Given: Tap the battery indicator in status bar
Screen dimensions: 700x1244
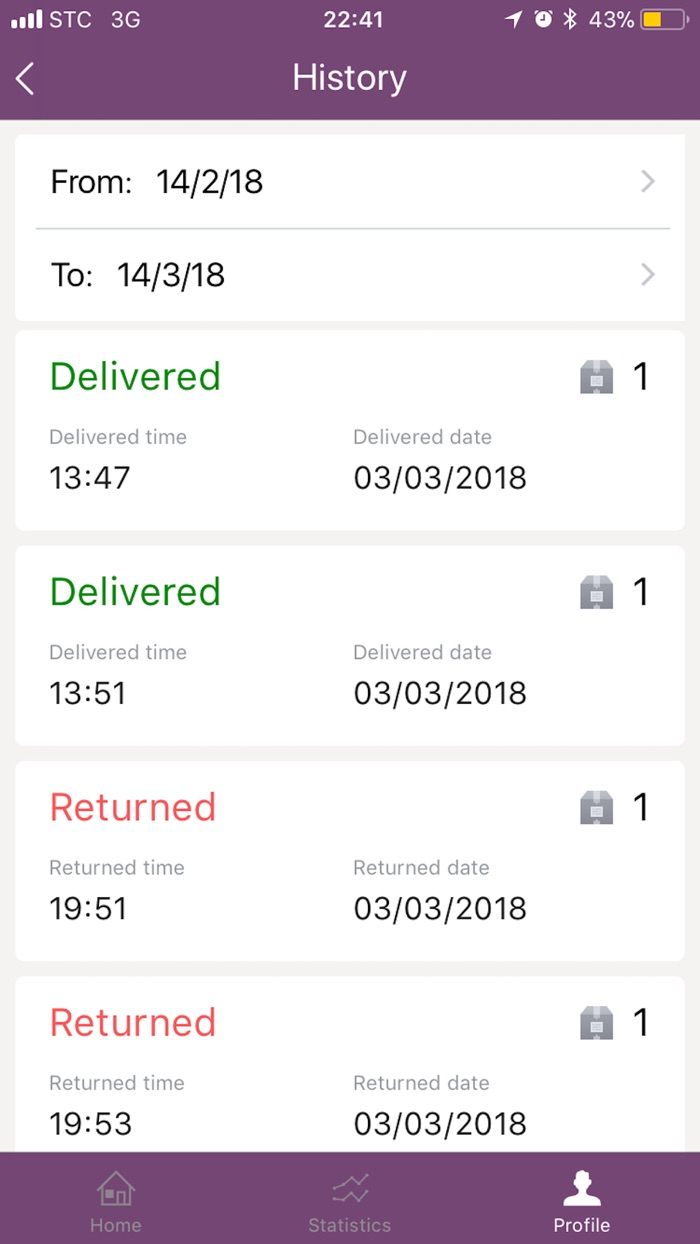Looking at the screenshot, I should click(664, 19).
